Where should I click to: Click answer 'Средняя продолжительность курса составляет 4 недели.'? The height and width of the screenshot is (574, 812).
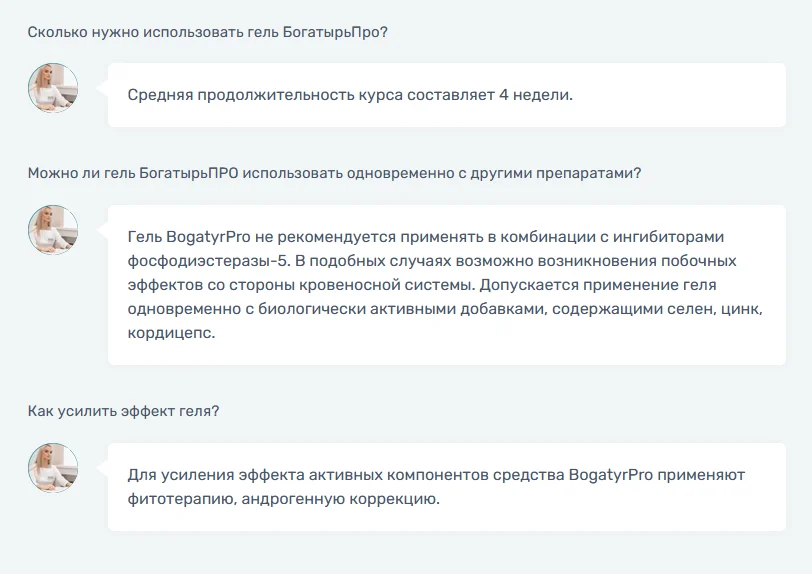coord(350,95)
